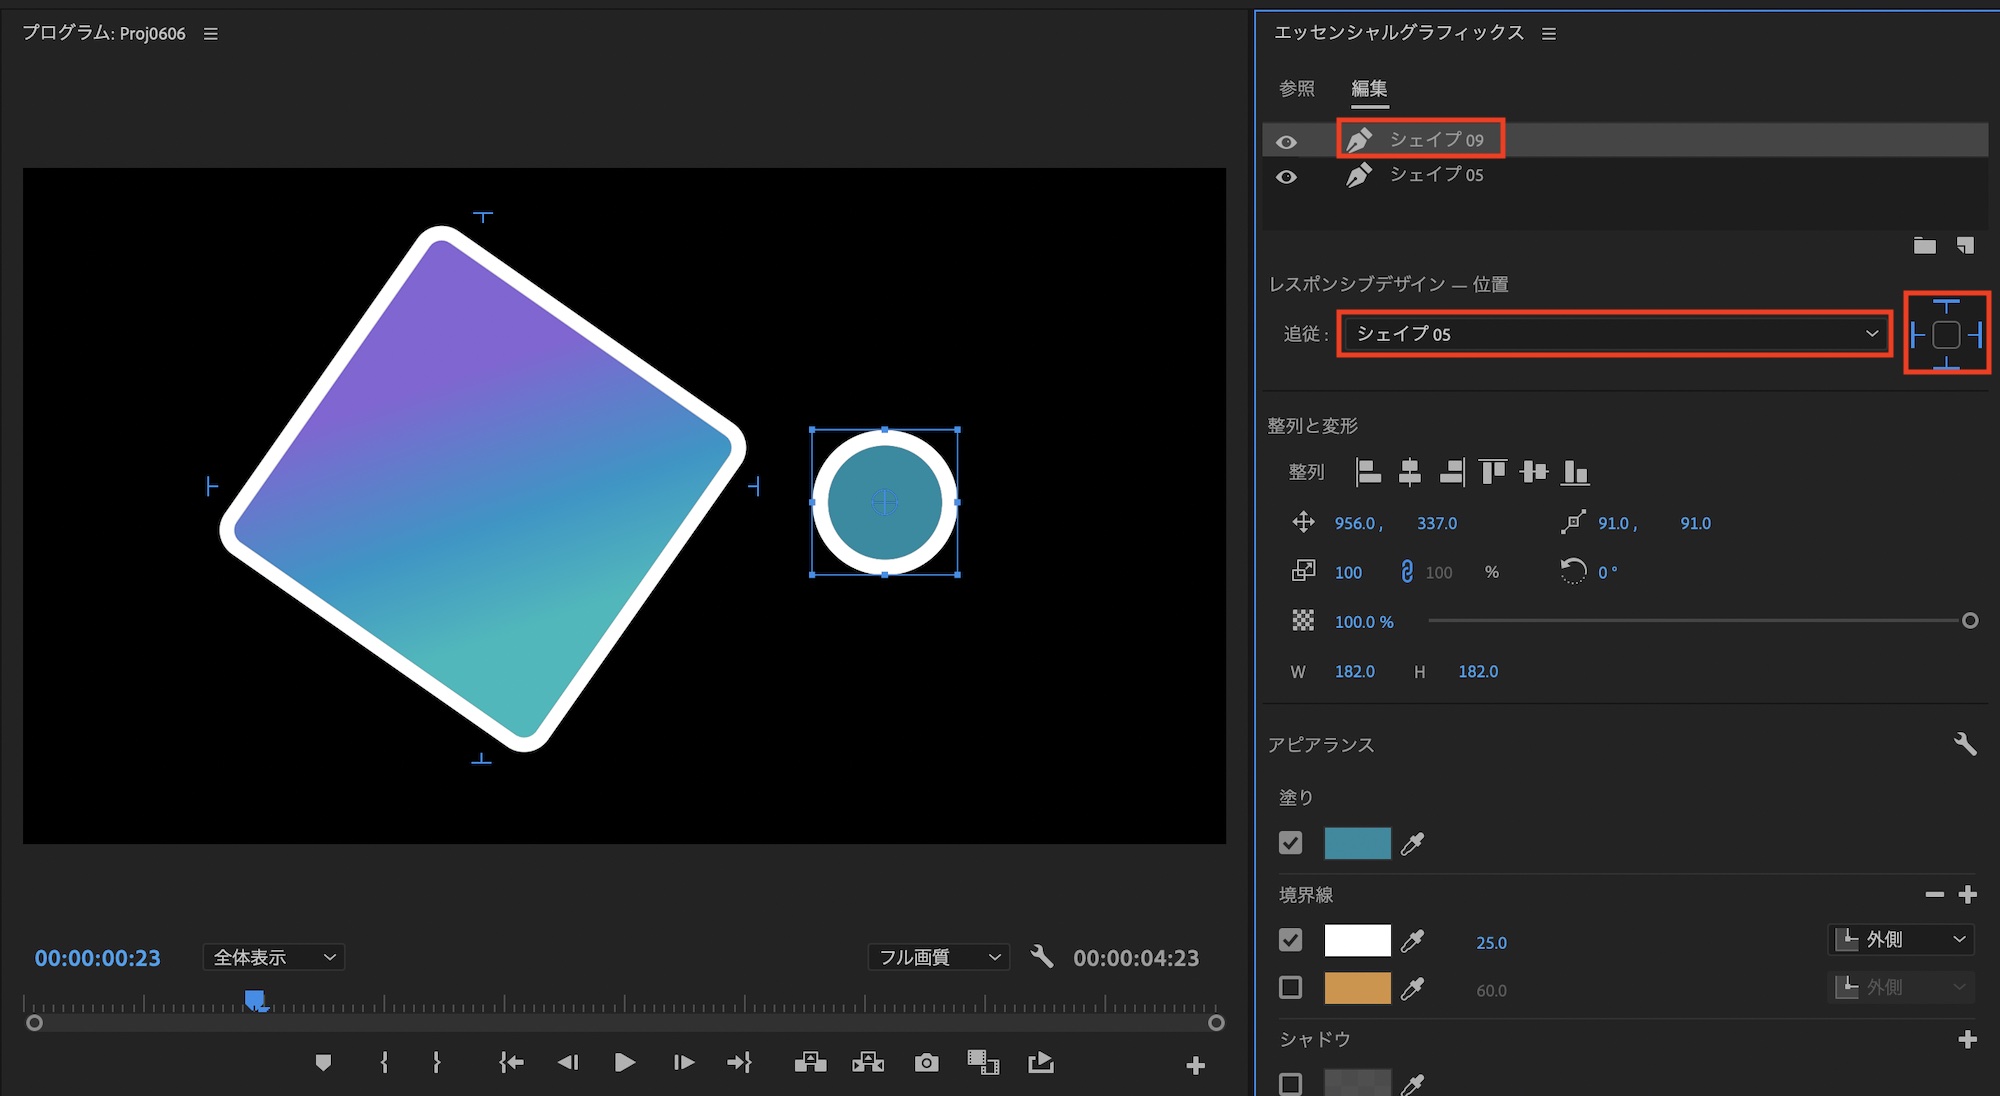The height and width of the screenshot is (1096, 2000).
Task: Click the Create Group folder icon
Action: 1924,246
